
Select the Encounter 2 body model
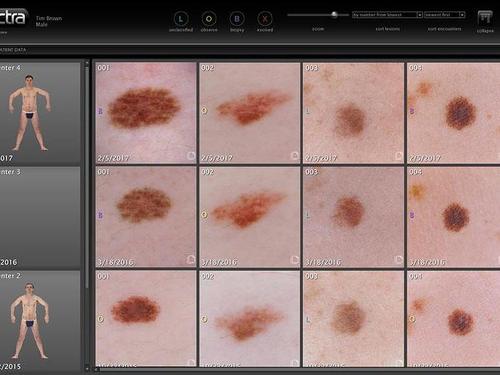tap(30, 321)
